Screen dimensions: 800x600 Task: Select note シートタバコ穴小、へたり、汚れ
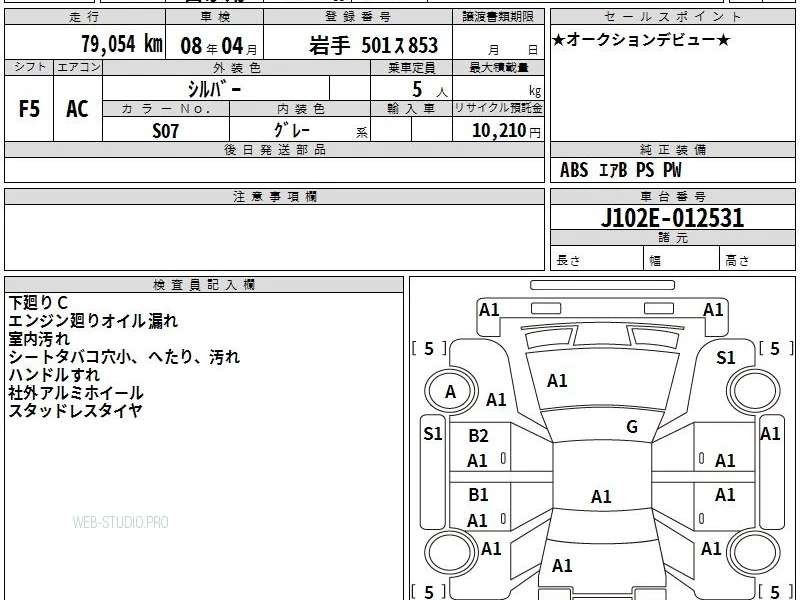124,357
